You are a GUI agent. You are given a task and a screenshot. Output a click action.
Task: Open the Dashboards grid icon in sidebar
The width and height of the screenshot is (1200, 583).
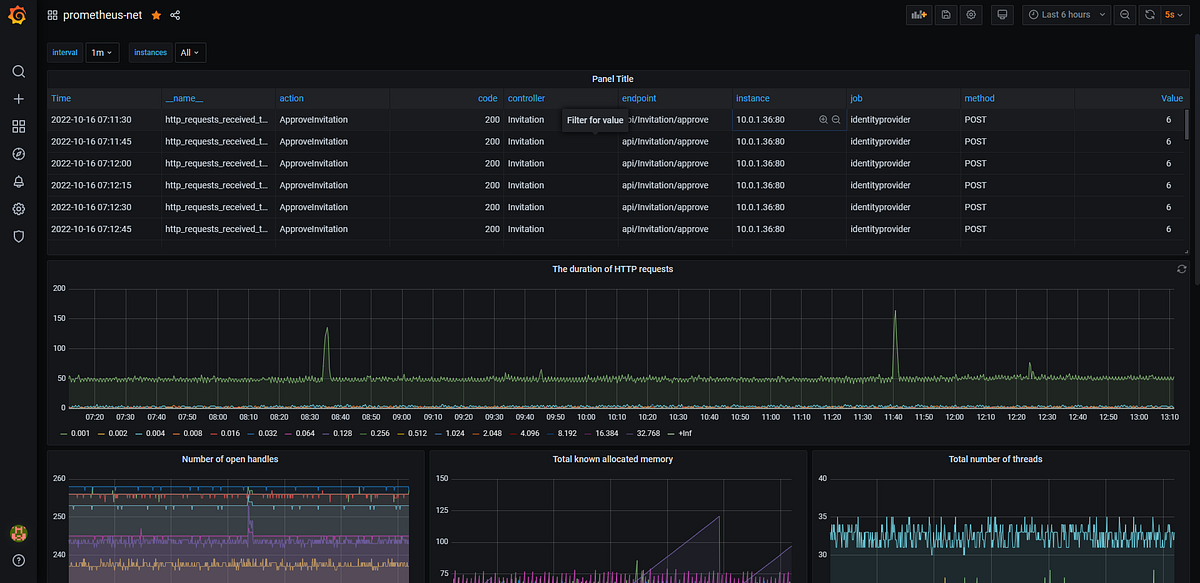click(18, 127)
